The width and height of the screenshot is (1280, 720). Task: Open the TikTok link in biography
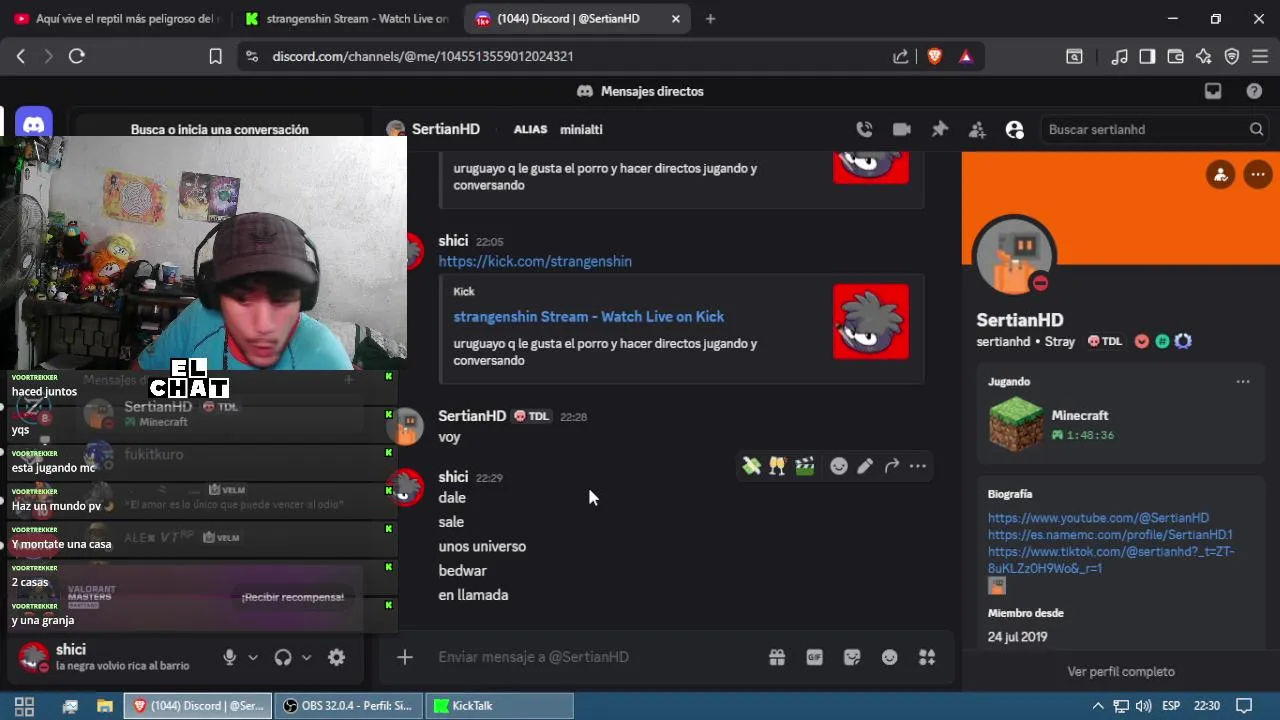click(x=1111, y=560)
